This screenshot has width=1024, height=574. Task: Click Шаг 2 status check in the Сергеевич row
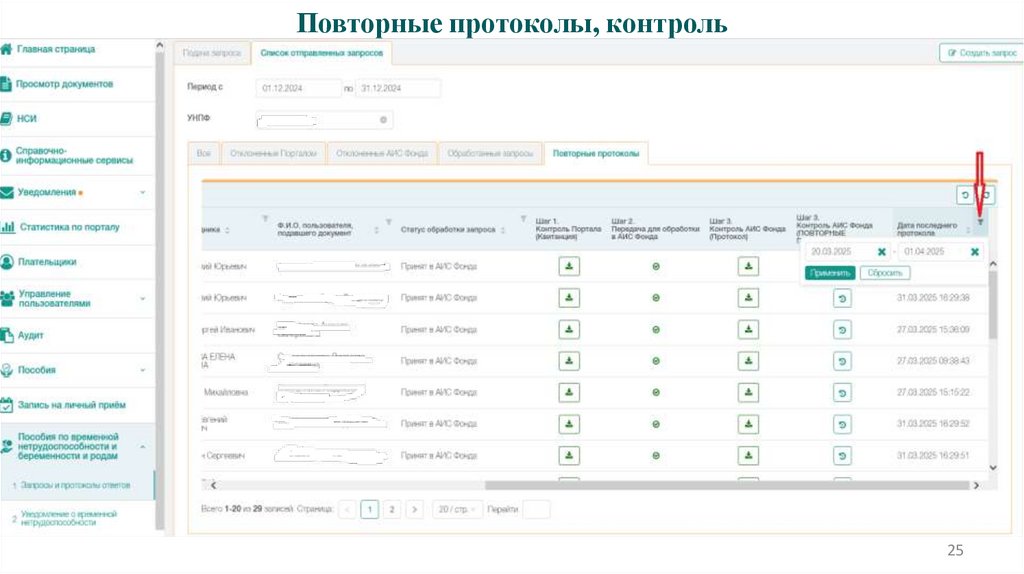pos(656,456)
